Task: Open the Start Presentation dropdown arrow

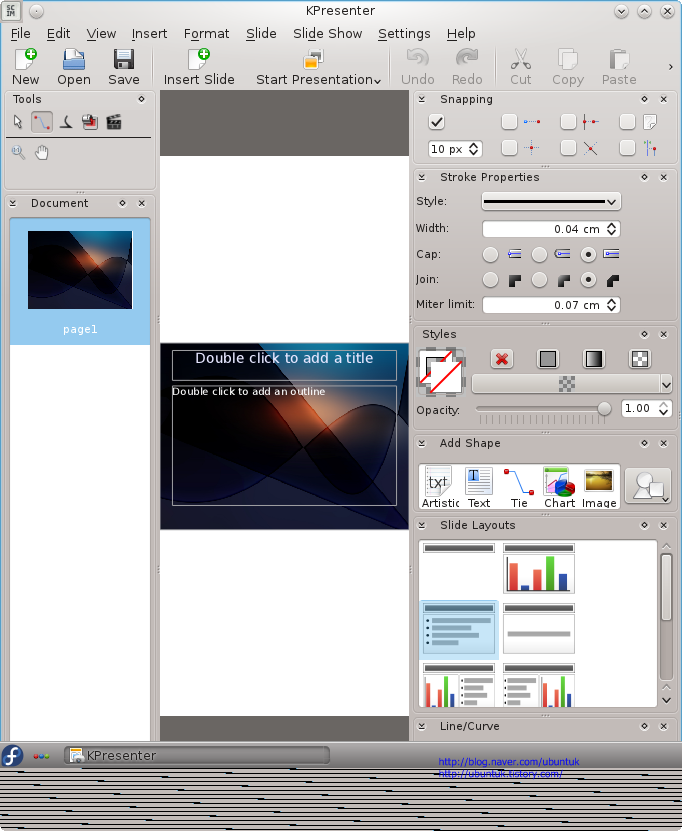Action: pyautogui.click(x=377, y=81)
